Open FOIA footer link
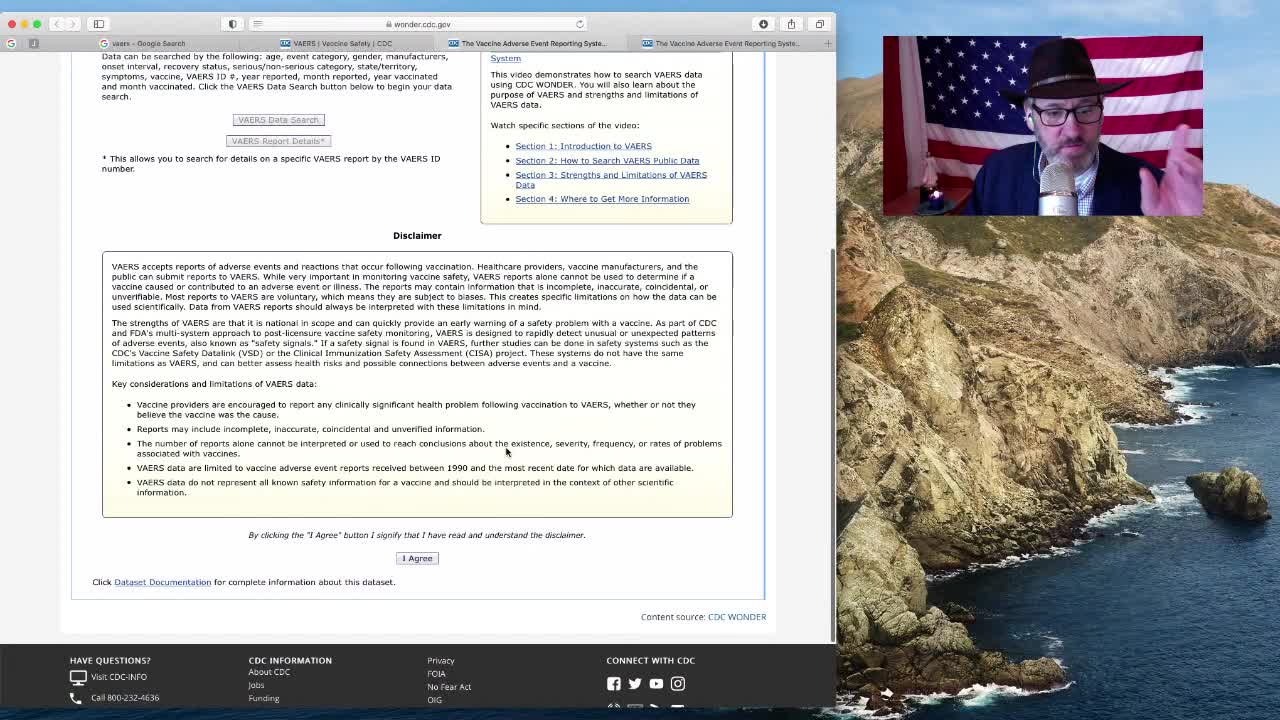 click(x=436, y=674)
